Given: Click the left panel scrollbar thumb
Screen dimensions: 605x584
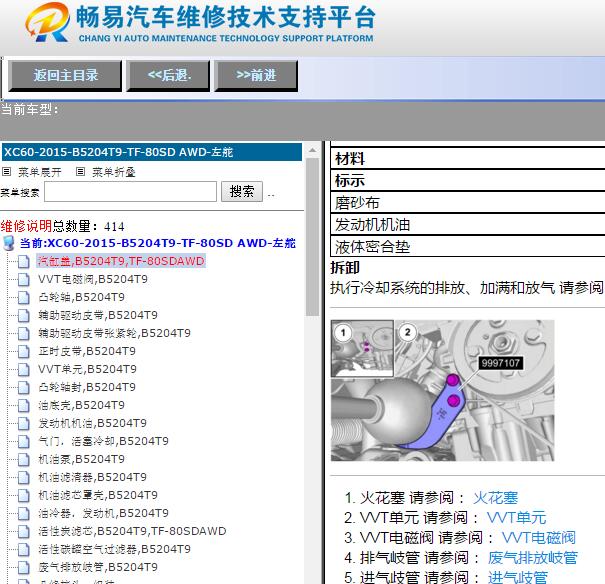Looking at the screenshot, I should coord(313,237).
